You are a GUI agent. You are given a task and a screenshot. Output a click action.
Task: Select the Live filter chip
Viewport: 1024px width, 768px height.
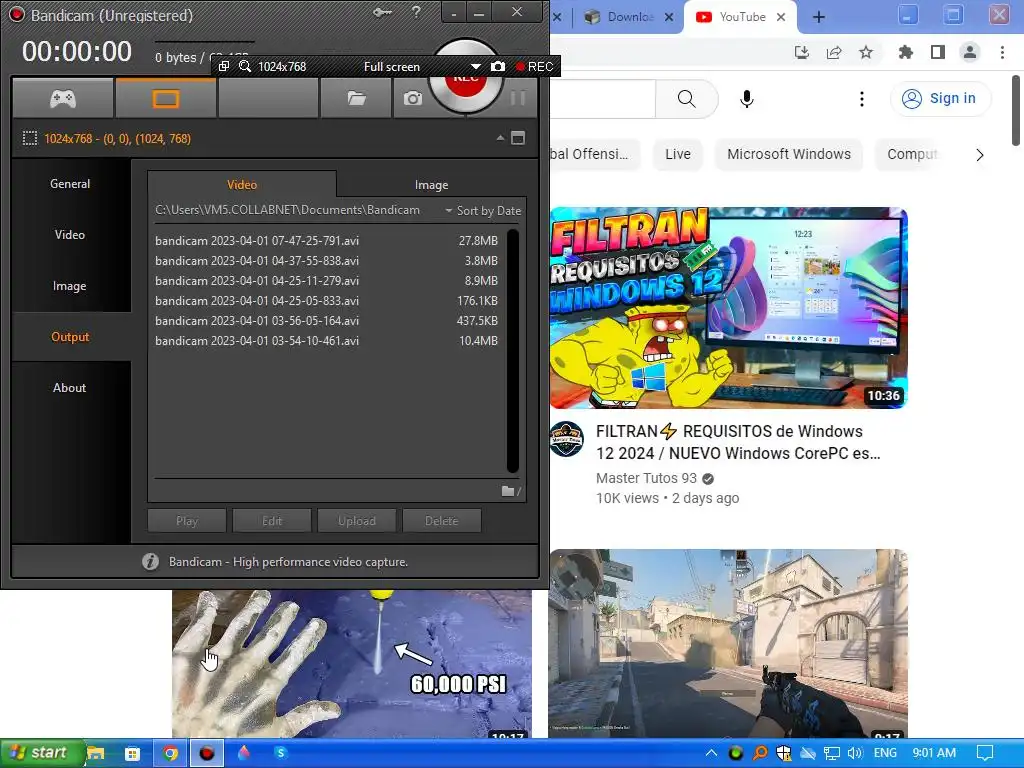tap(678, 154)
